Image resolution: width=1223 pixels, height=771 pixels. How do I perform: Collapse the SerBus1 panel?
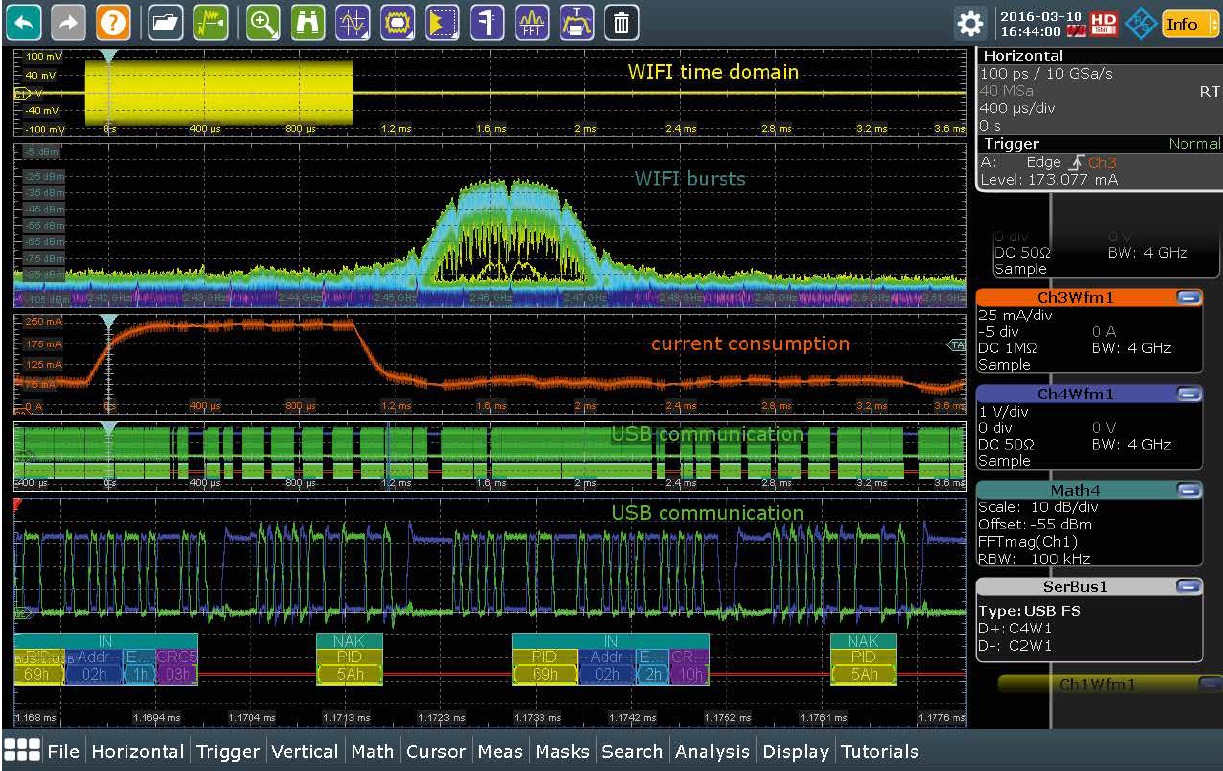1188,586
